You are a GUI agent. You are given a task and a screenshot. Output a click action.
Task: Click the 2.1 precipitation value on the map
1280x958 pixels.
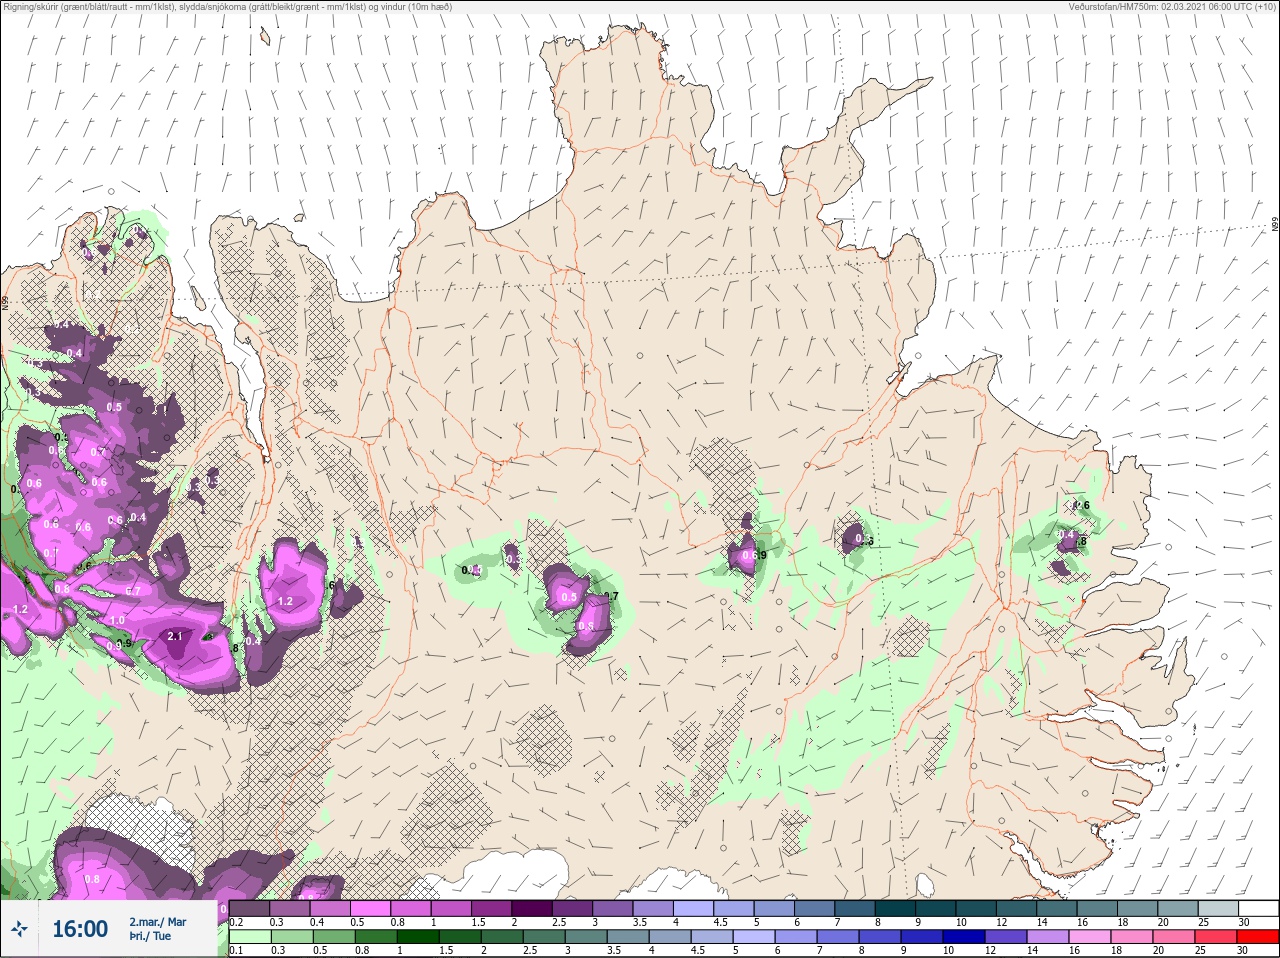(175, 636)
